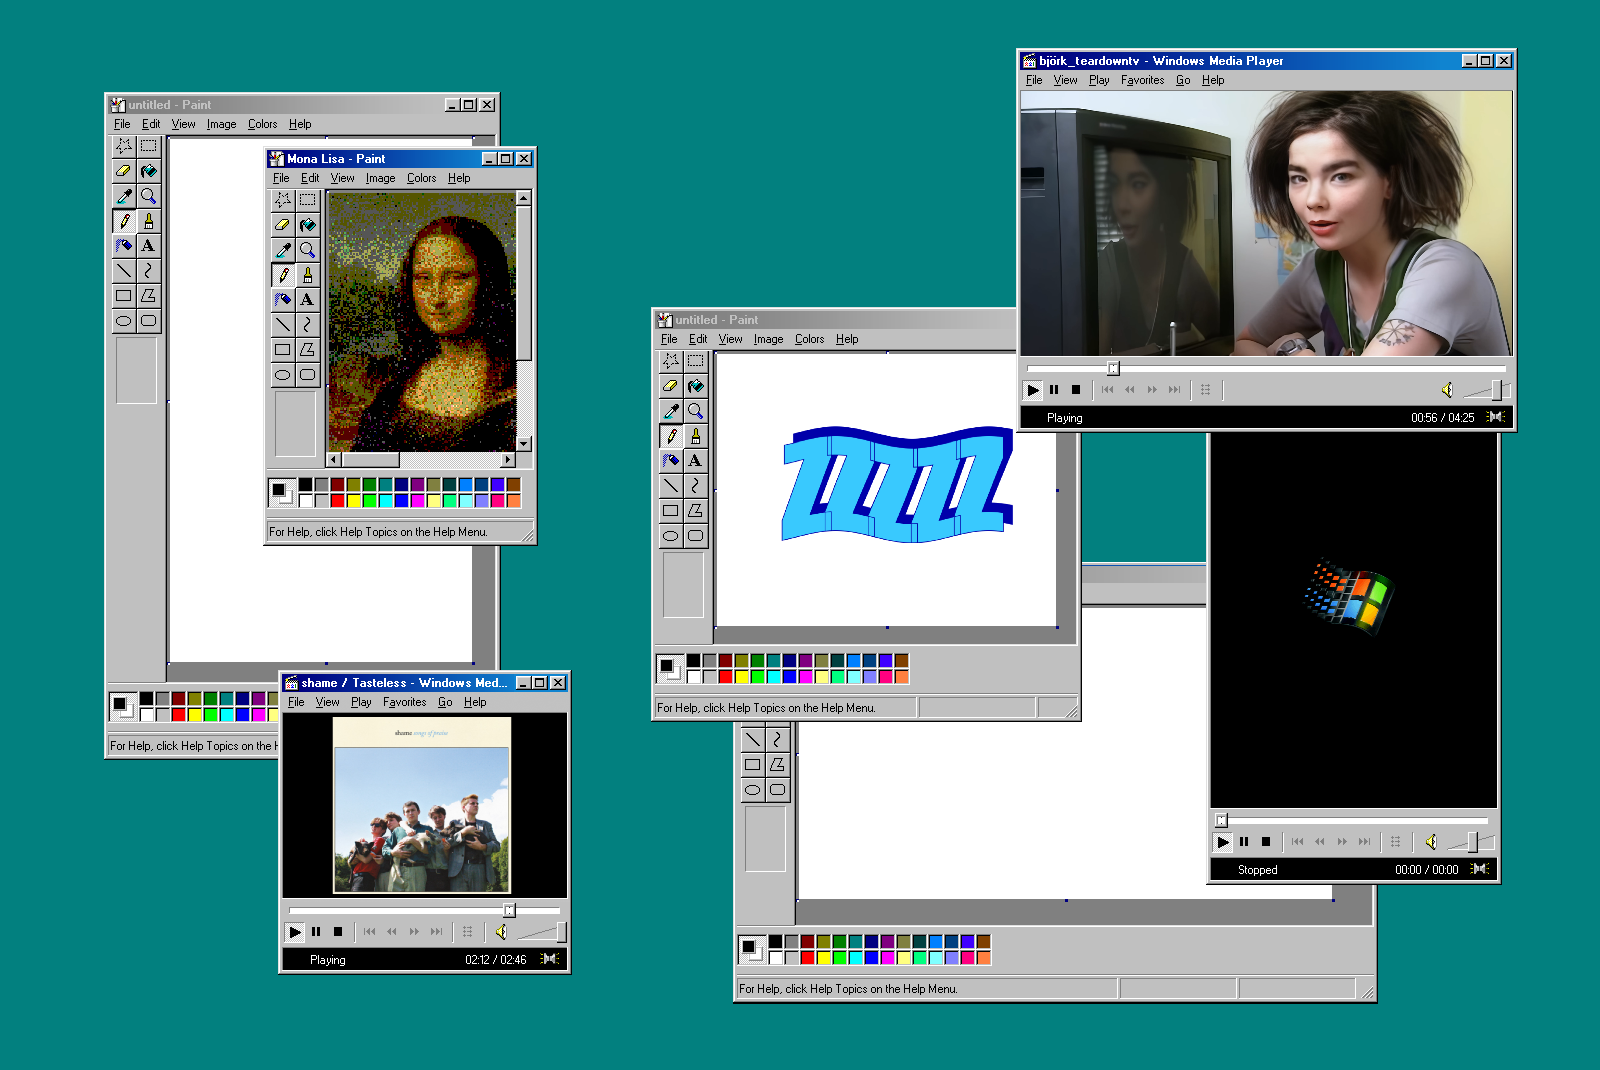Image resolution: width=1600 pixels, height=1070 pixels.
Task: Select the Brush tool in Mona Lisa Paint
Action: [x=307, y=275]
